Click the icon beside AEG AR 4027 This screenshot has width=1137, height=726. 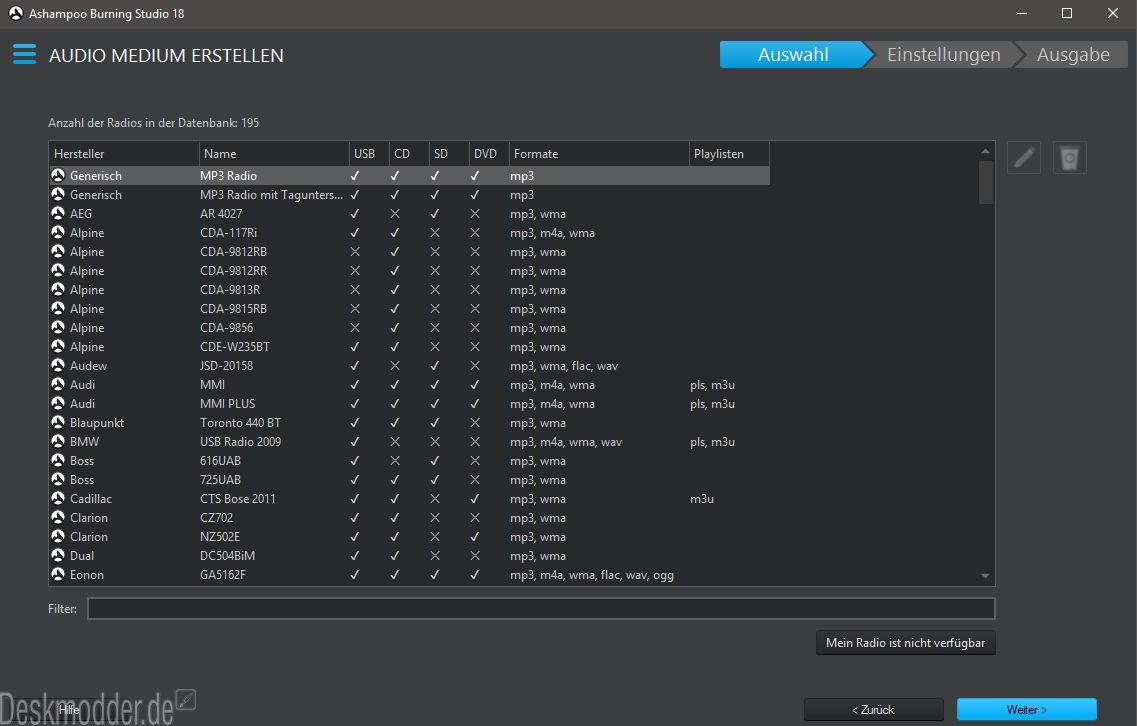[x=58, y=214]
